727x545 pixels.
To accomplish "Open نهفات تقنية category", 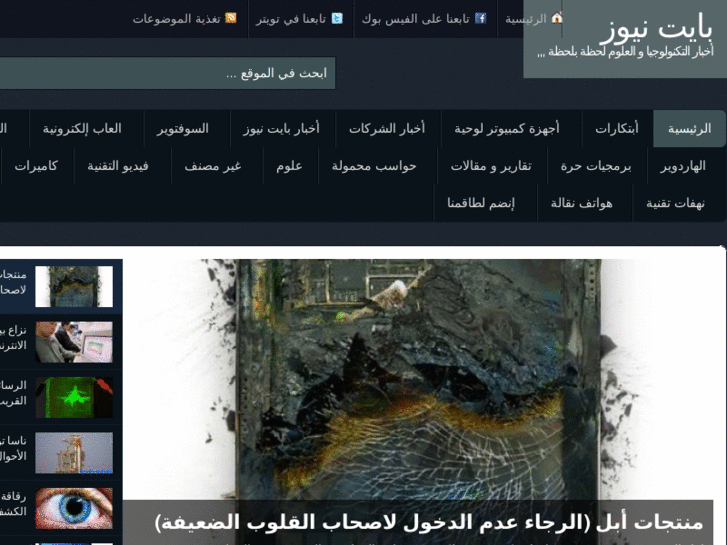I will coord(676,203).
